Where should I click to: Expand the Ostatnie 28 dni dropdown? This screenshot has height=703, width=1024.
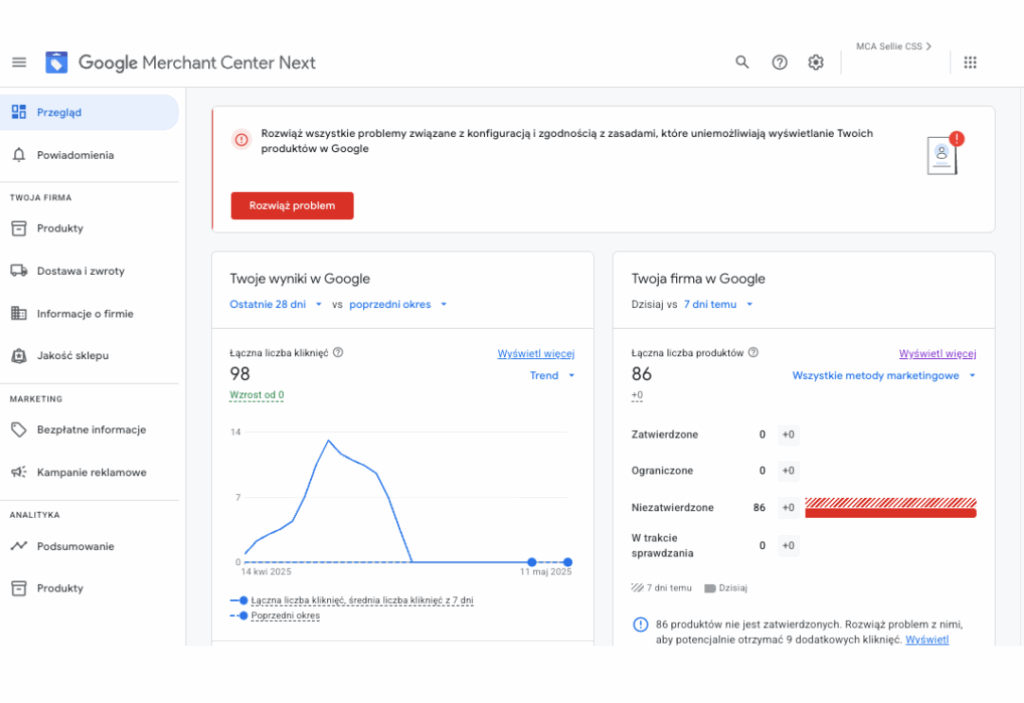[x=275, y=304]
